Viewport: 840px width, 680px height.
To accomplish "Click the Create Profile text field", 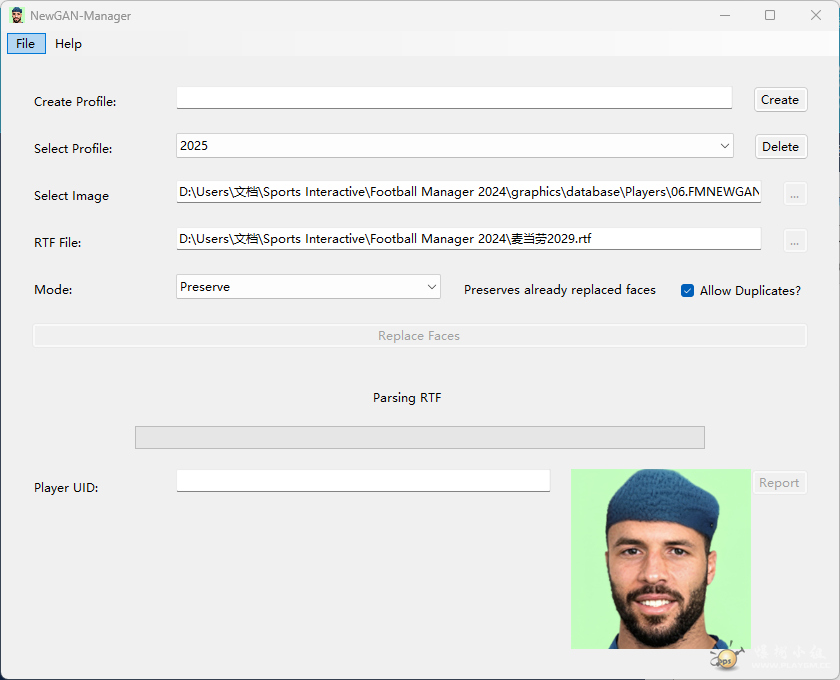I will (454, 98).
